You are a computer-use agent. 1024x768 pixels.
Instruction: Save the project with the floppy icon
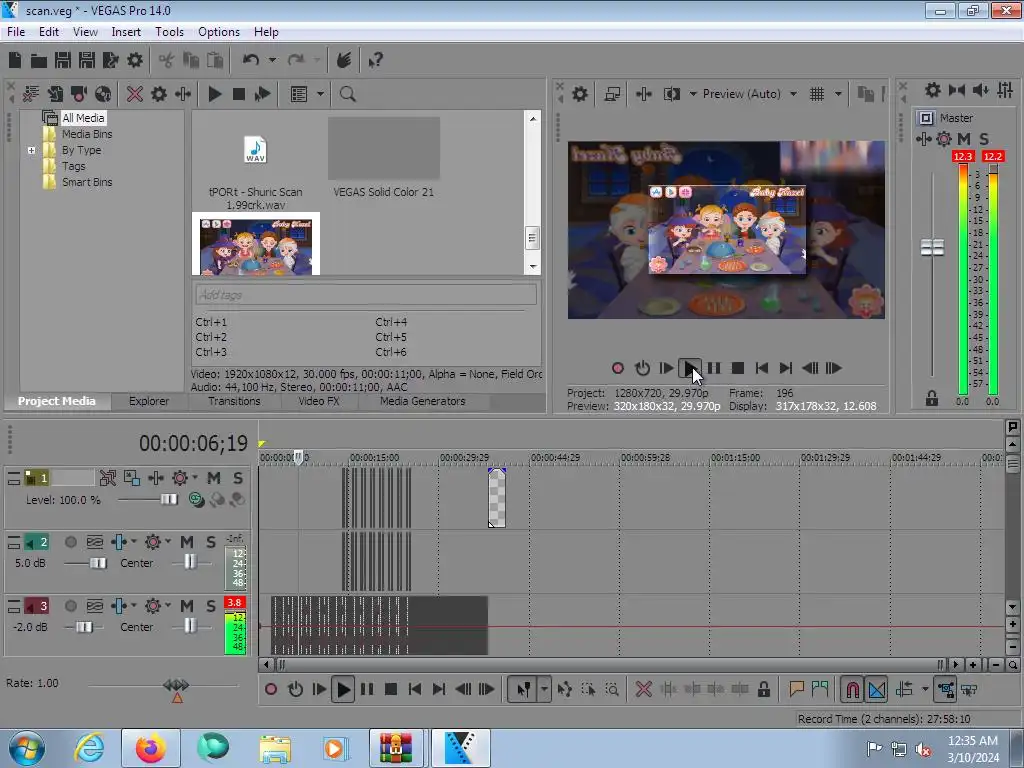(63, 61)
